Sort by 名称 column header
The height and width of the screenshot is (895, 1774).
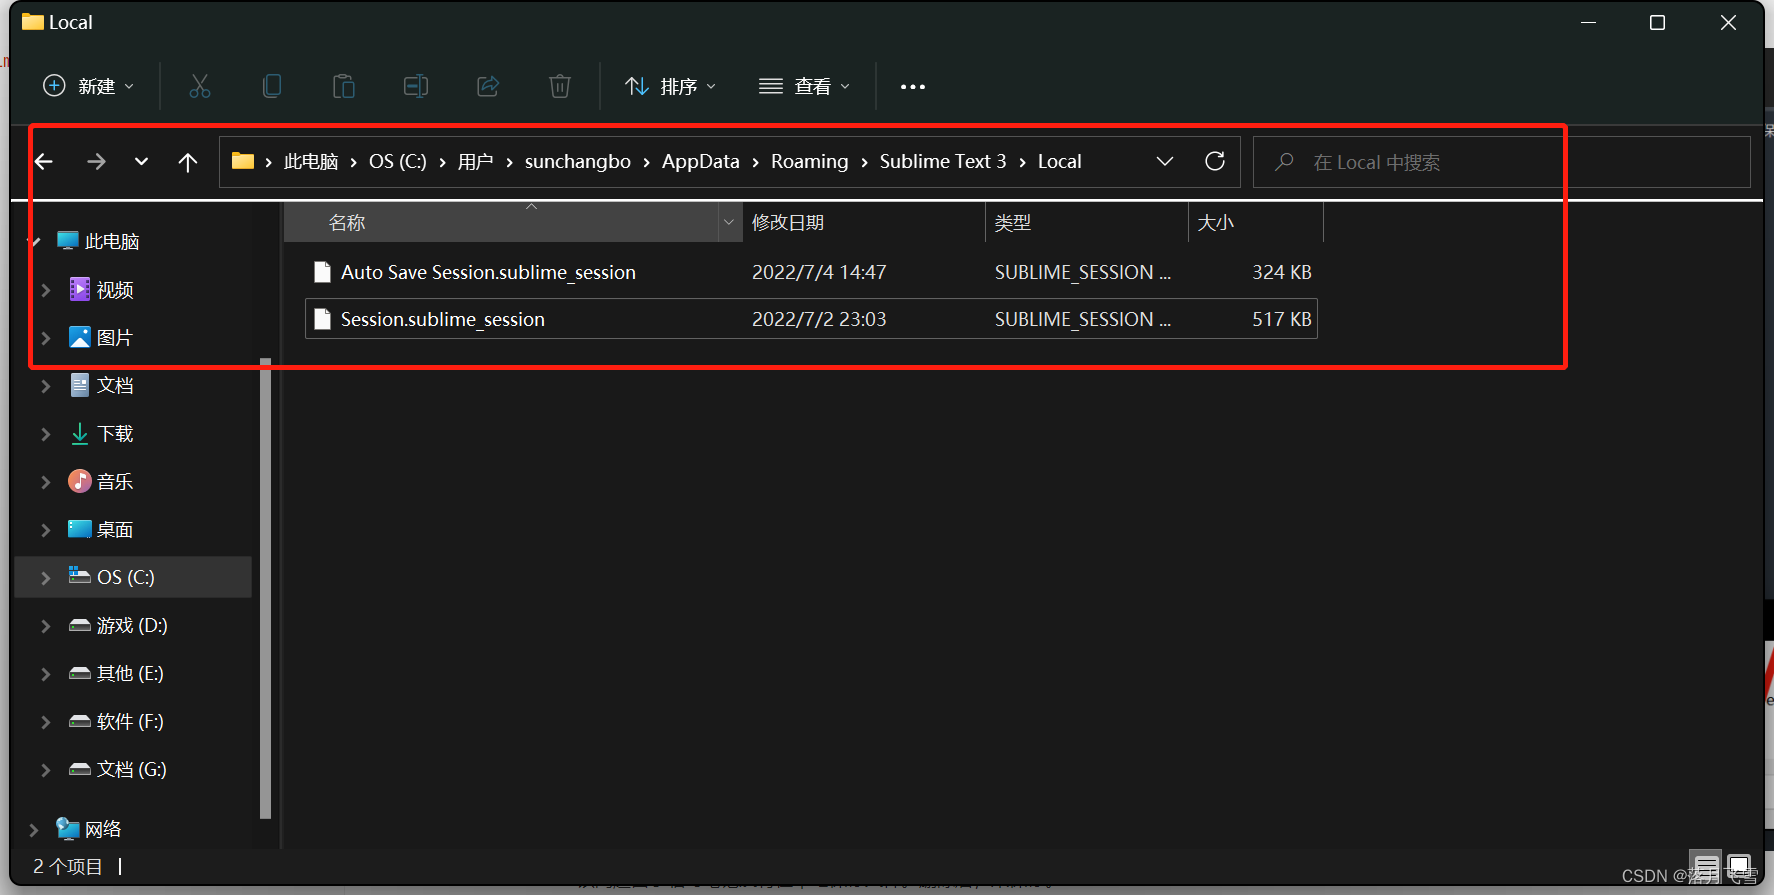[502, 222]
